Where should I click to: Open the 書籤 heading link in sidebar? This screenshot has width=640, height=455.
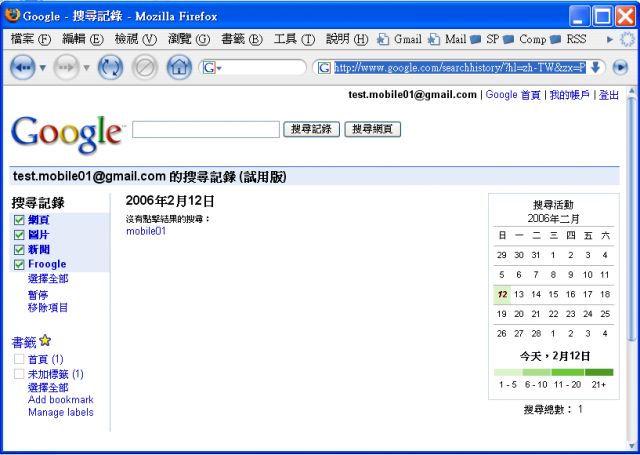[24, 342]
